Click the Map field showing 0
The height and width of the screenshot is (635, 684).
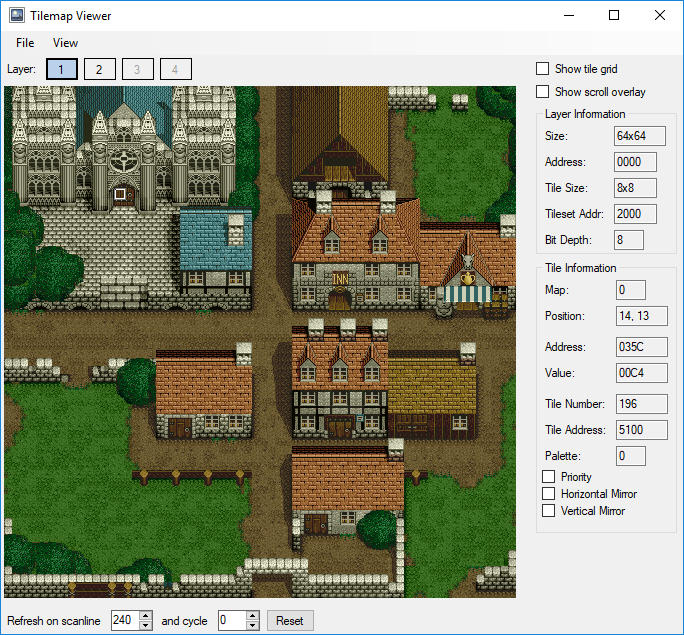tap(631, 290)
